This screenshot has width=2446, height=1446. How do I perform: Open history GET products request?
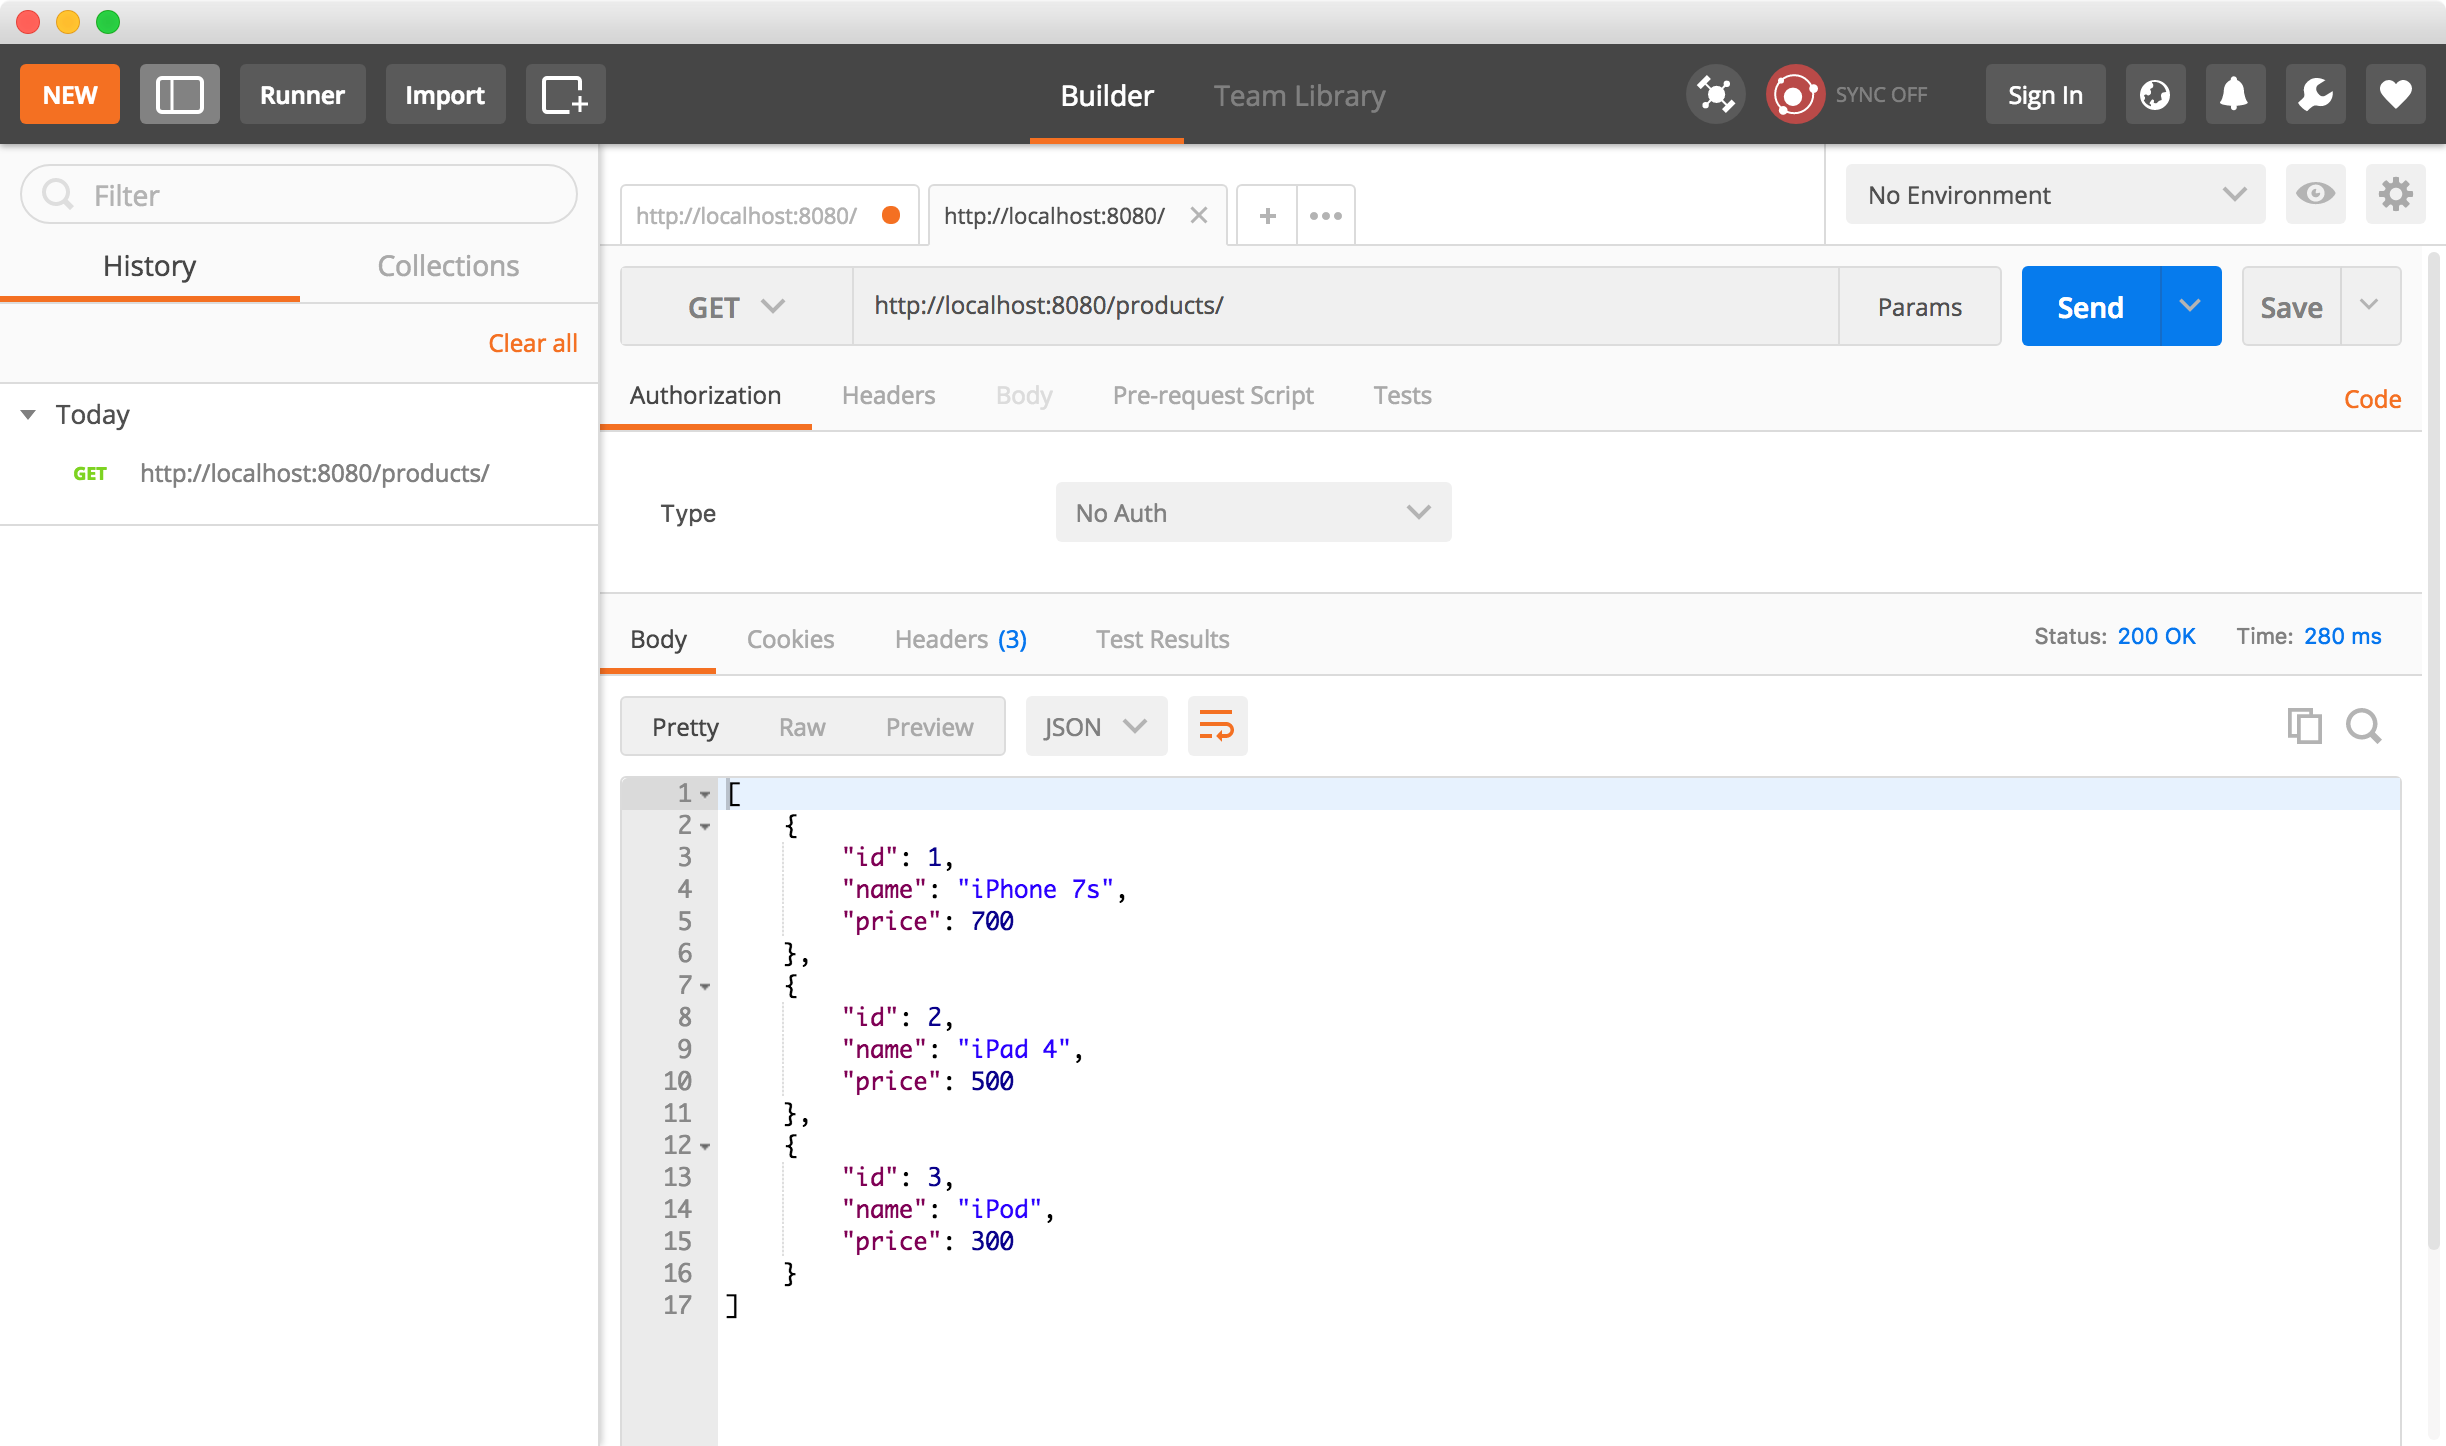coord(298,473)
